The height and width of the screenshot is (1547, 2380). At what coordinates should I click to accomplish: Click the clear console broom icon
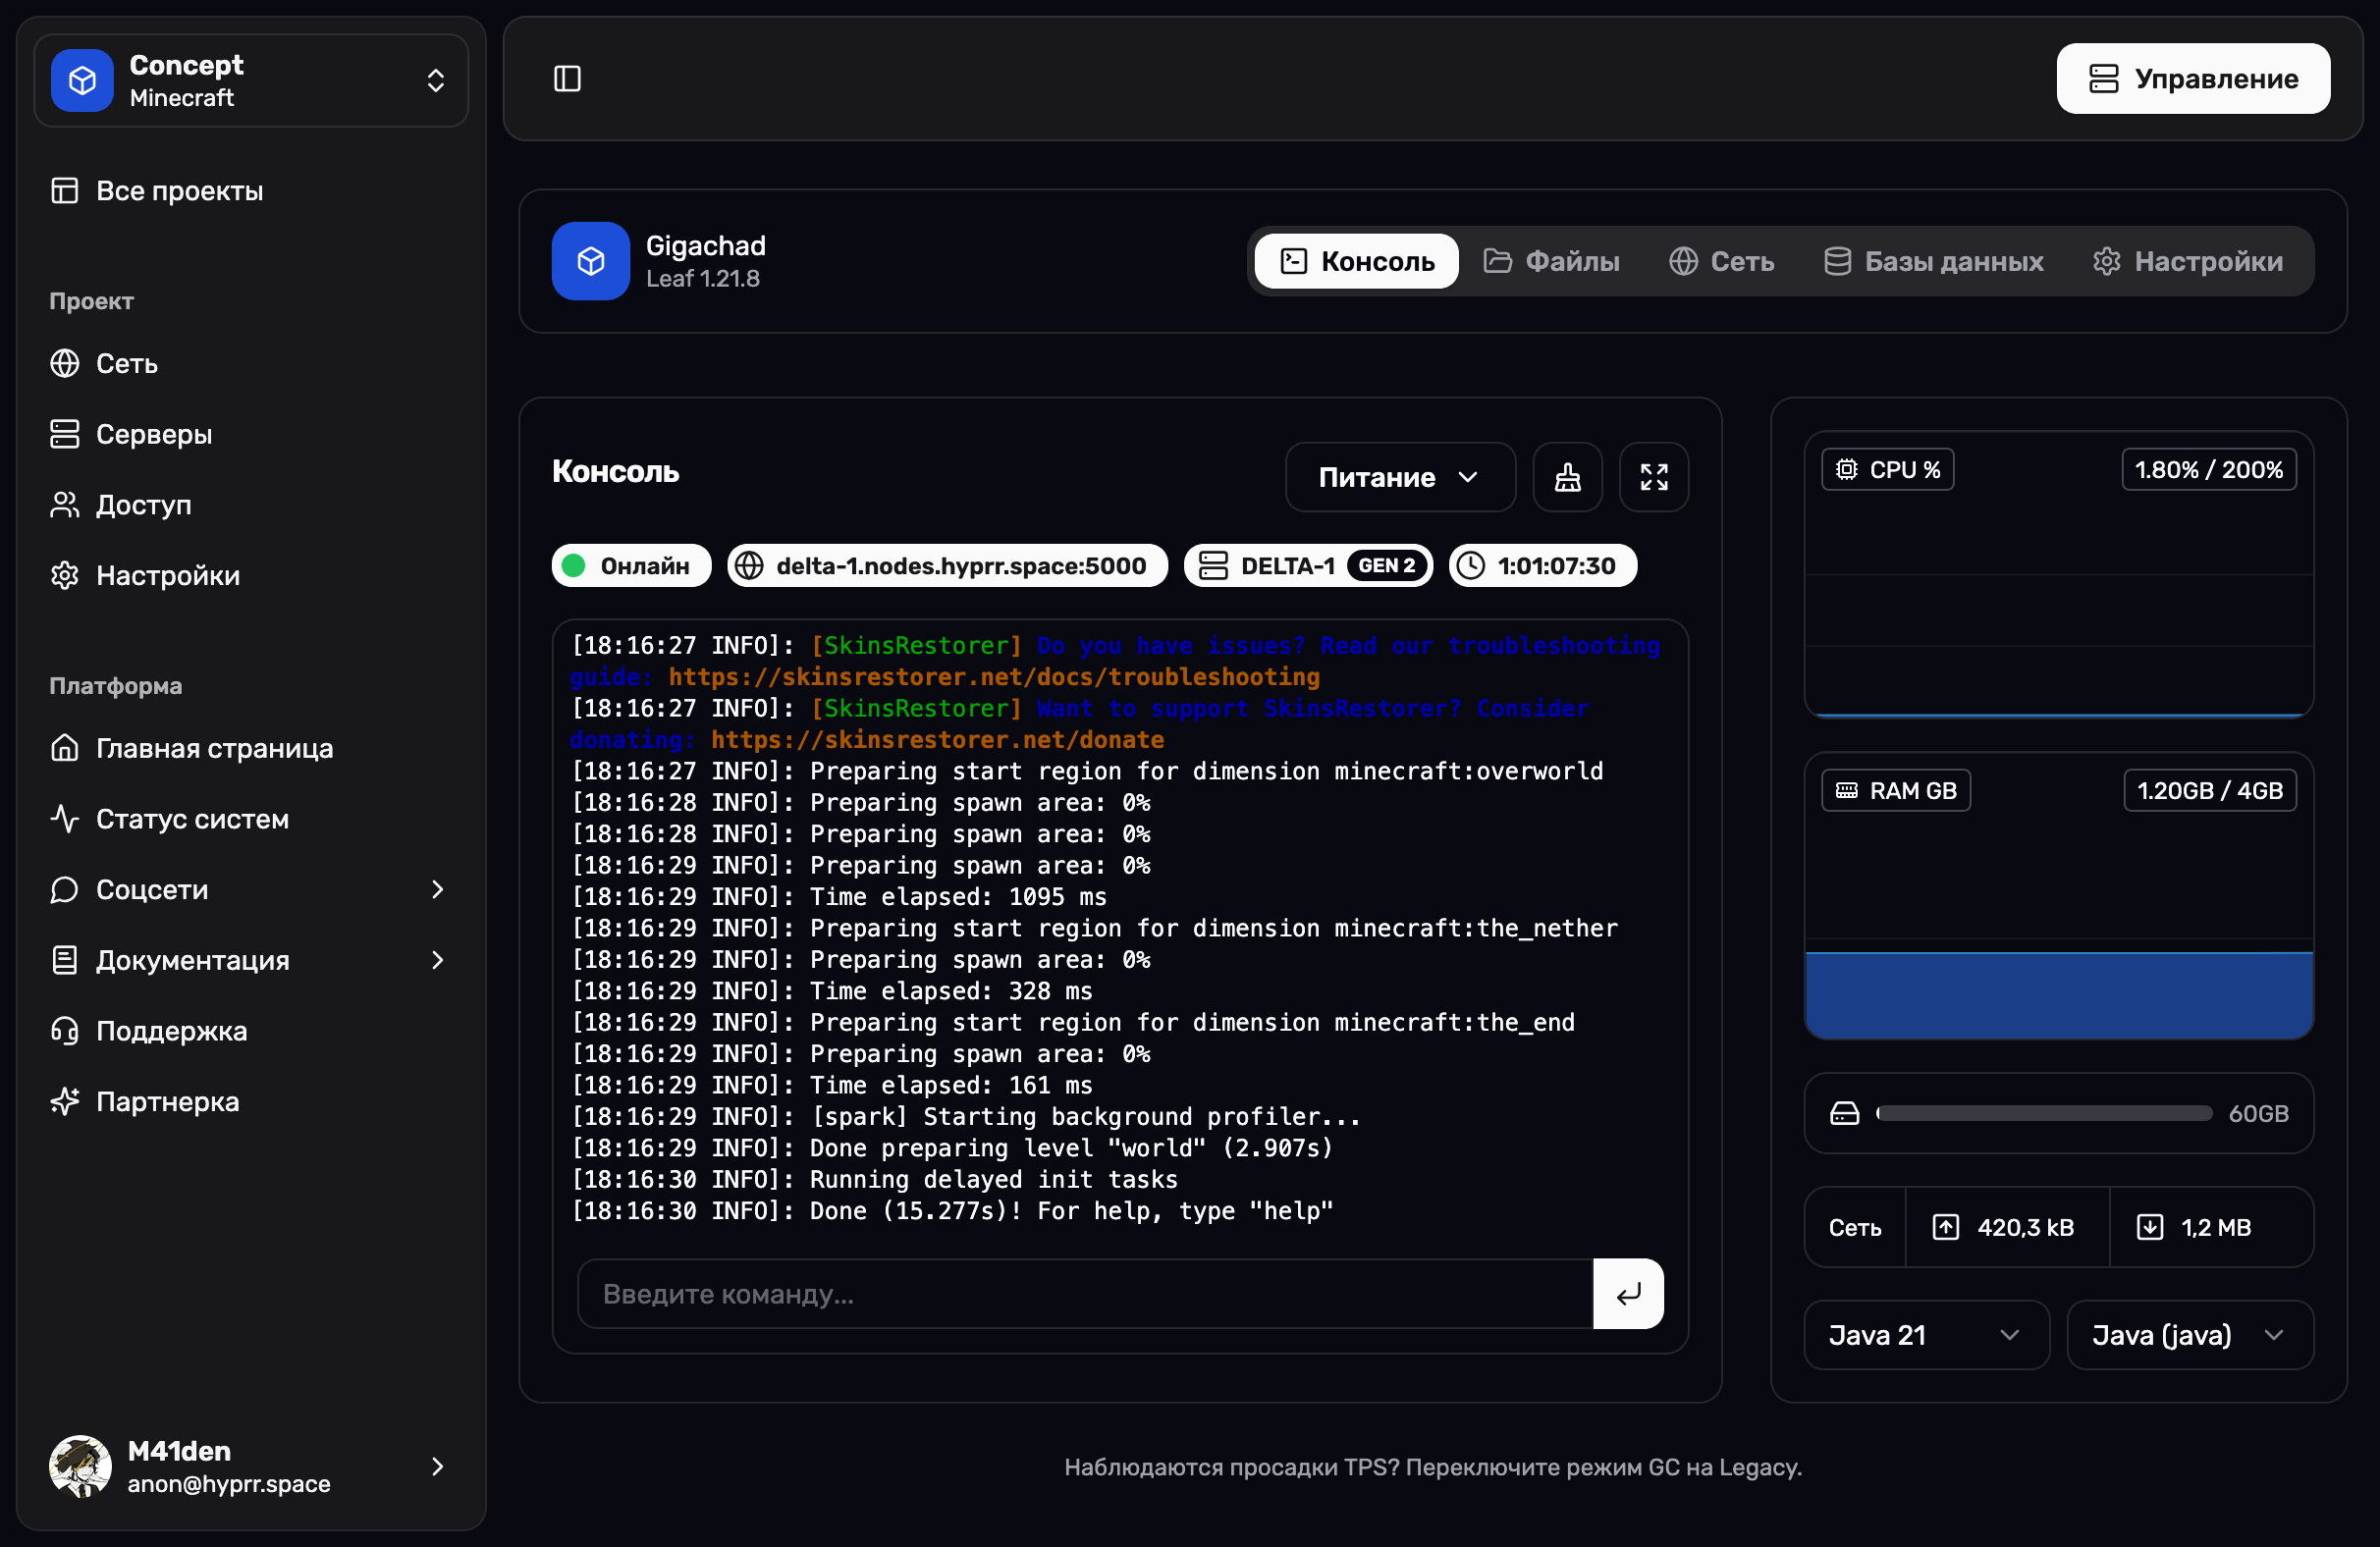click(x=1567, y=477)
